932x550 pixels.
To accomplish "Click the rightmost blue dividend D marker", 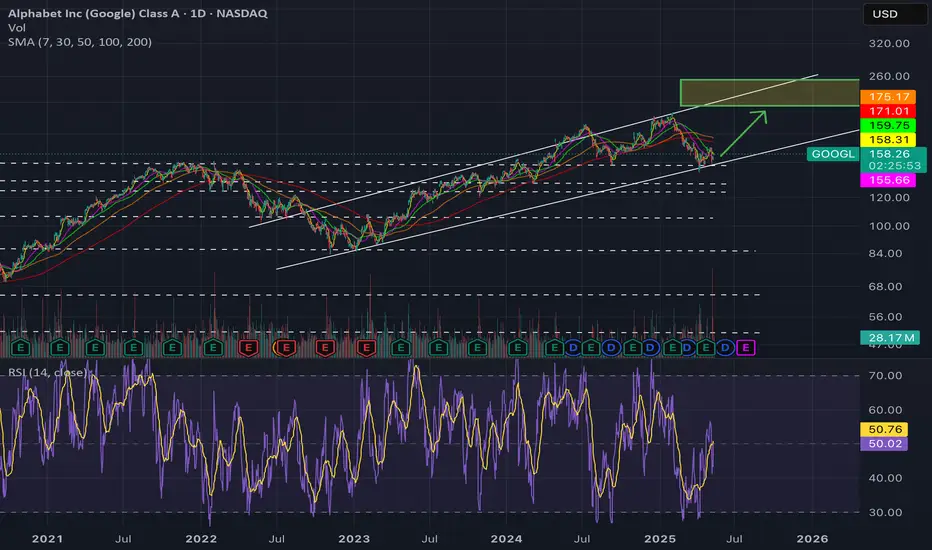I will 725,347.
